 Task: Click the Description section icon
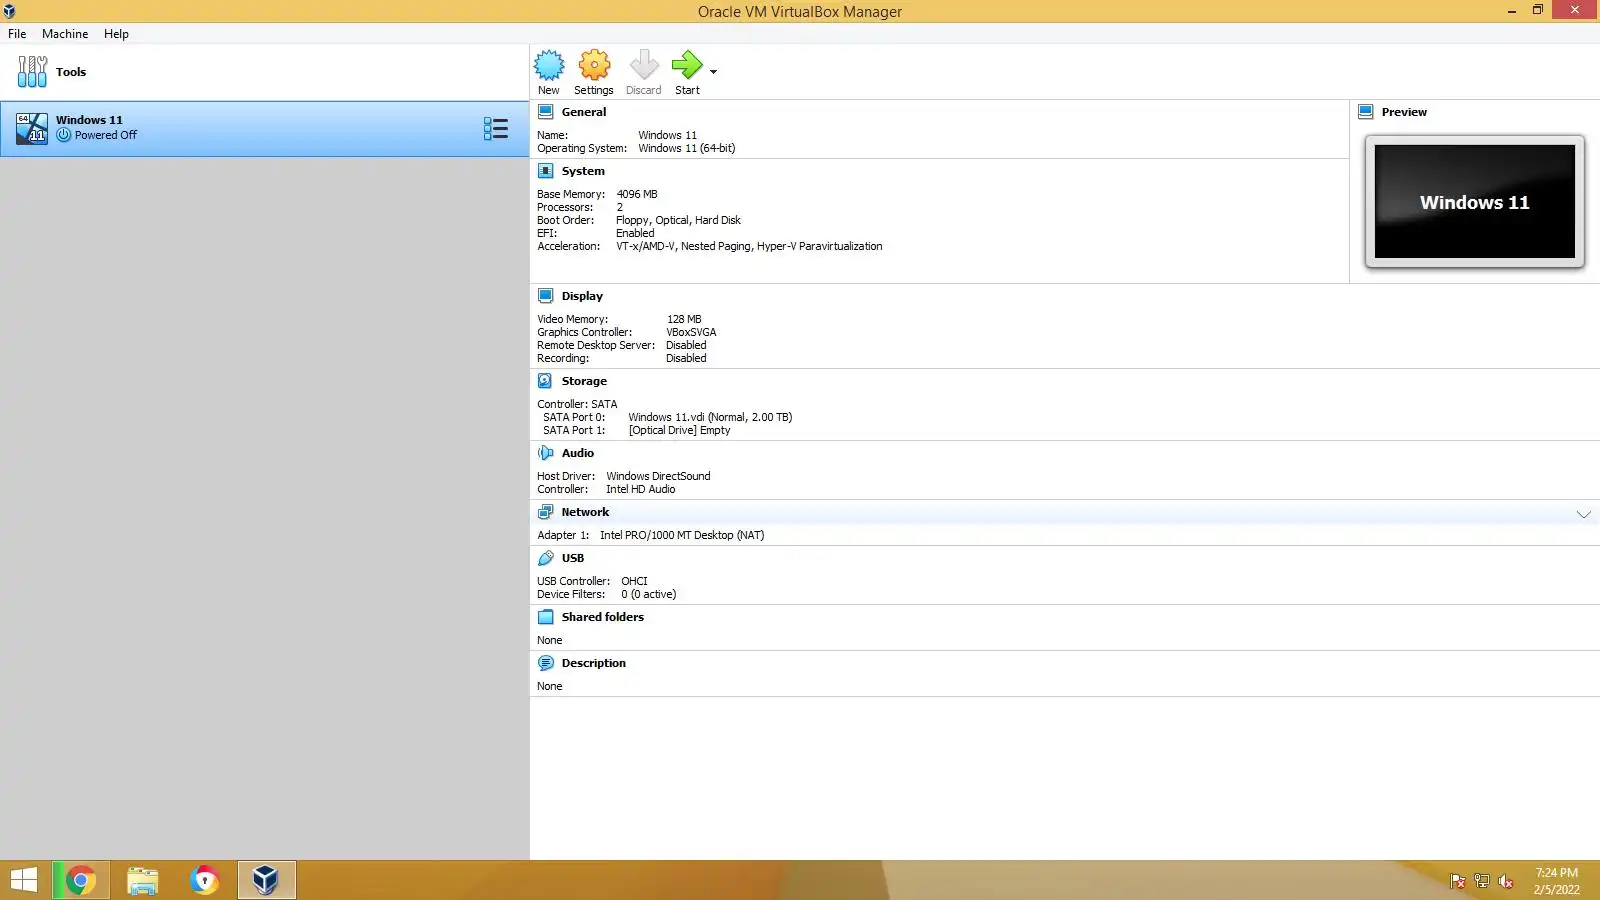pos(546,663)
